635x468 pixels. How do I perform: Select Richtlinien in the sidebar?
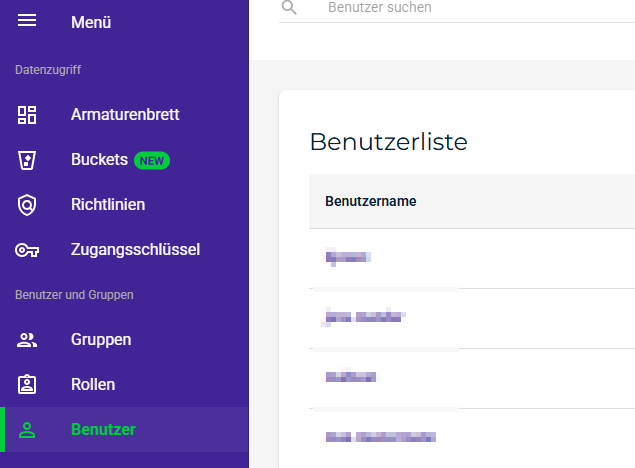(x=108, y=205)
